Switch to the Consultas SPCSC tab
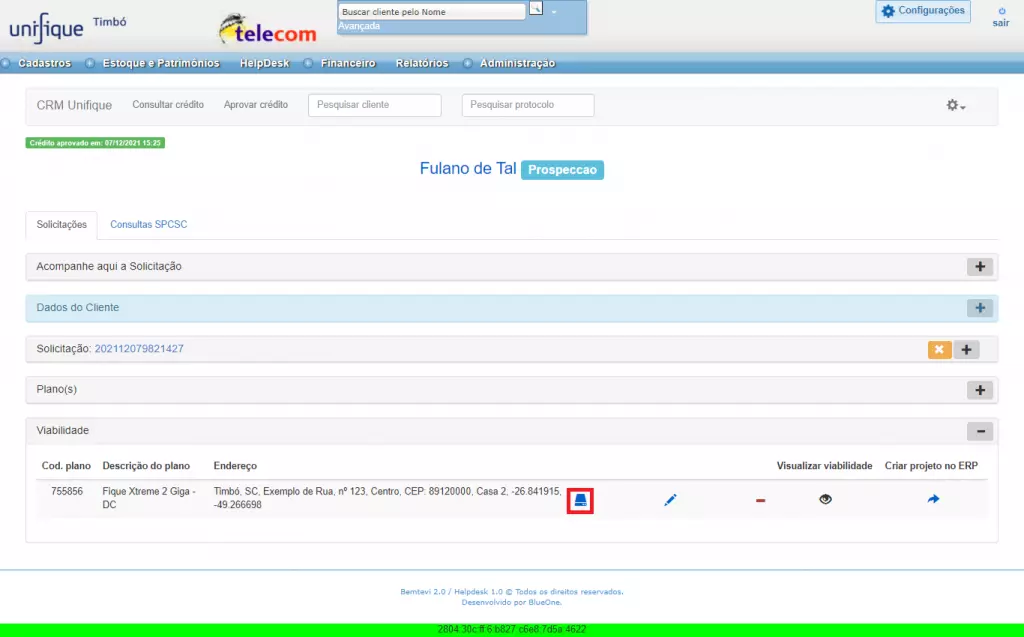The image size is (1024, 637). pyautogui.click(x=148, y=224)
